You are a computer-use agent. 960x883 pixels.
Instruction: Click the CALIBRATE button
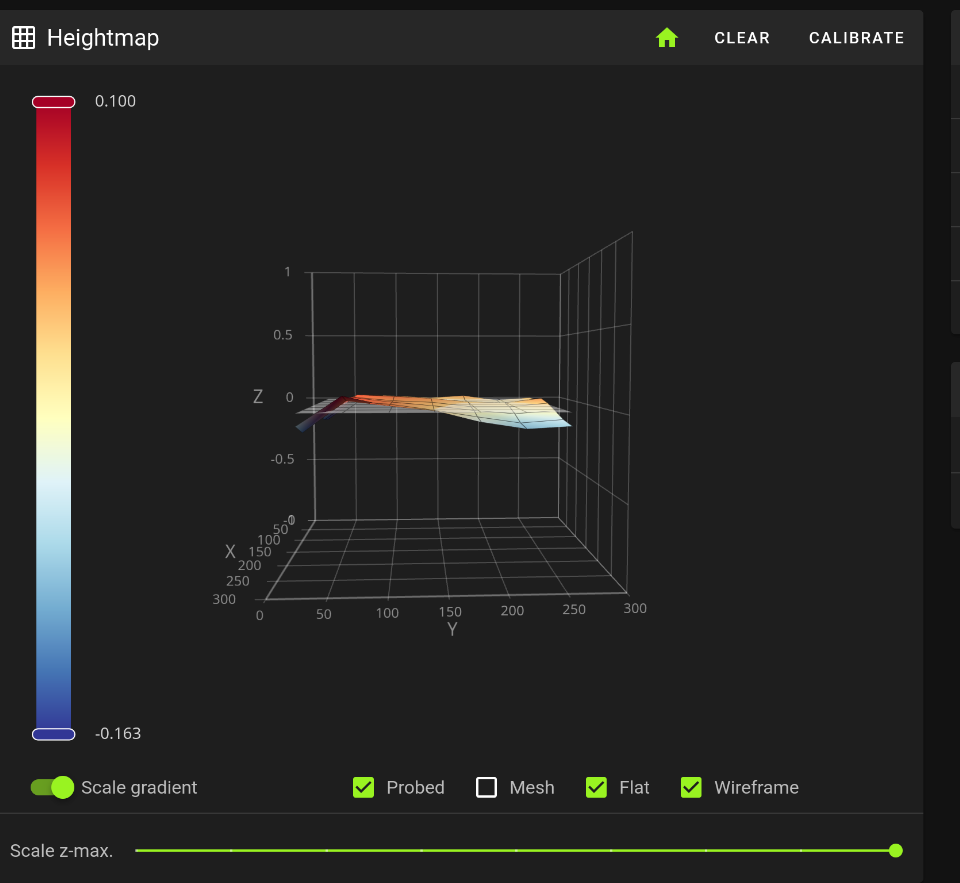point(857,38)
